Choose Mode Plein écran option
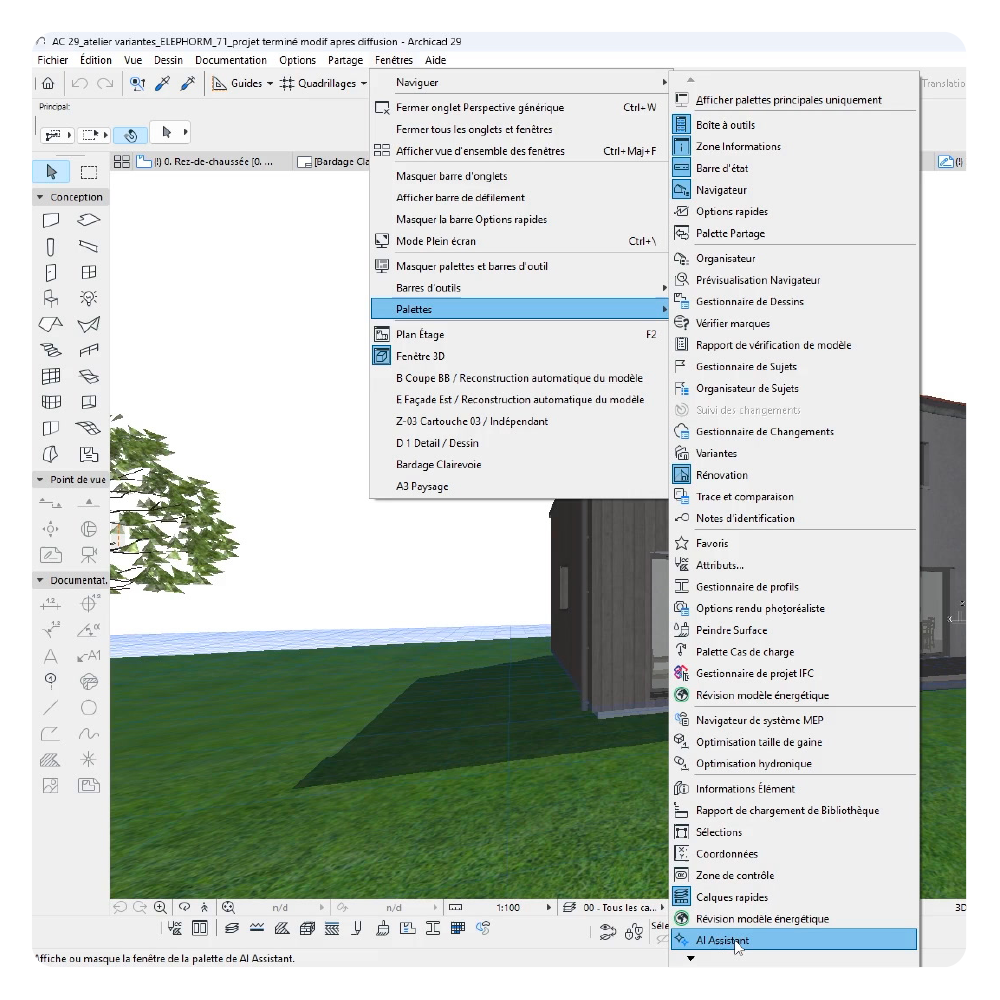Image resolution: width=1000 pixels, height=1000 pixels. tap(435, 241)
